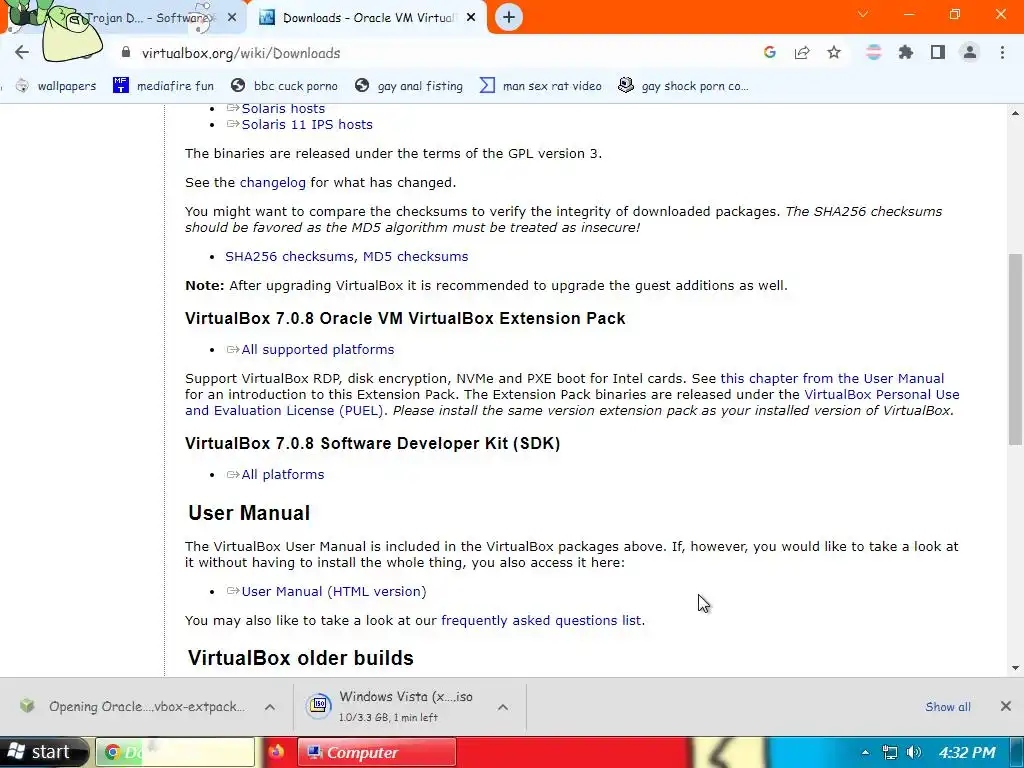The height and width of the screenshot is (768, 1024).
Task: View the site lock security icon
Action: click(x=126, y=52)
